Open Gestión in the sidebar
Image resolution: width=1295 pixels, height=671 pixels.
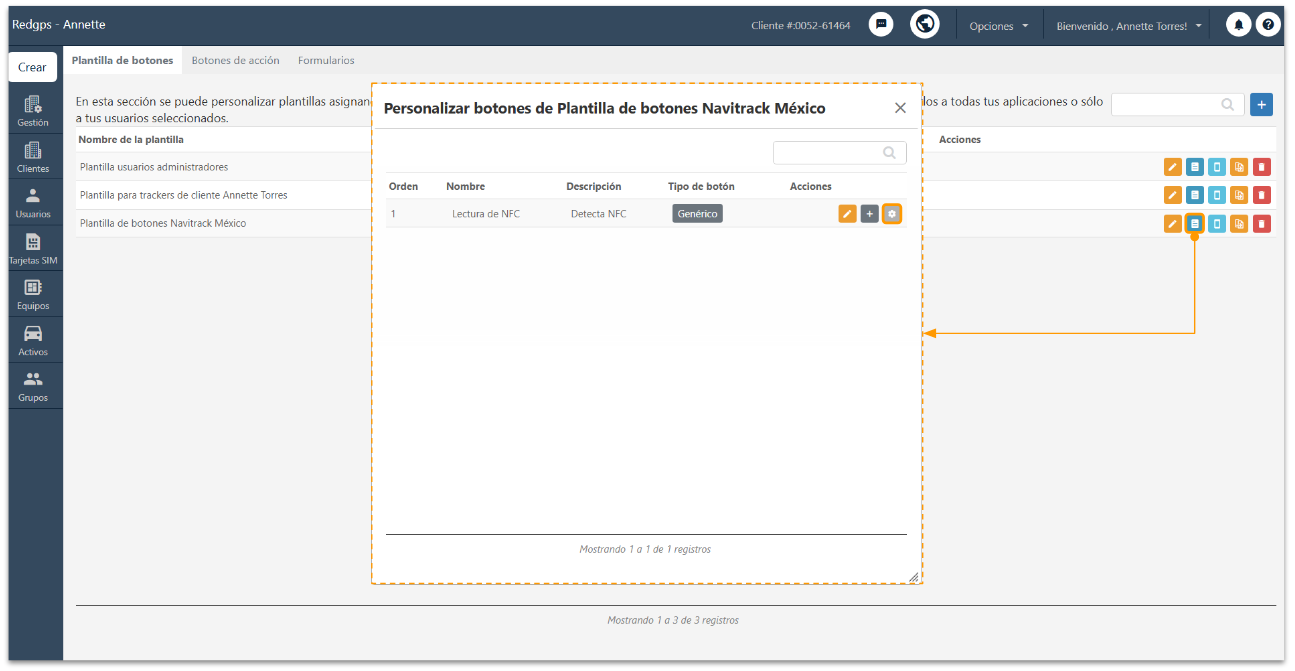33,111
